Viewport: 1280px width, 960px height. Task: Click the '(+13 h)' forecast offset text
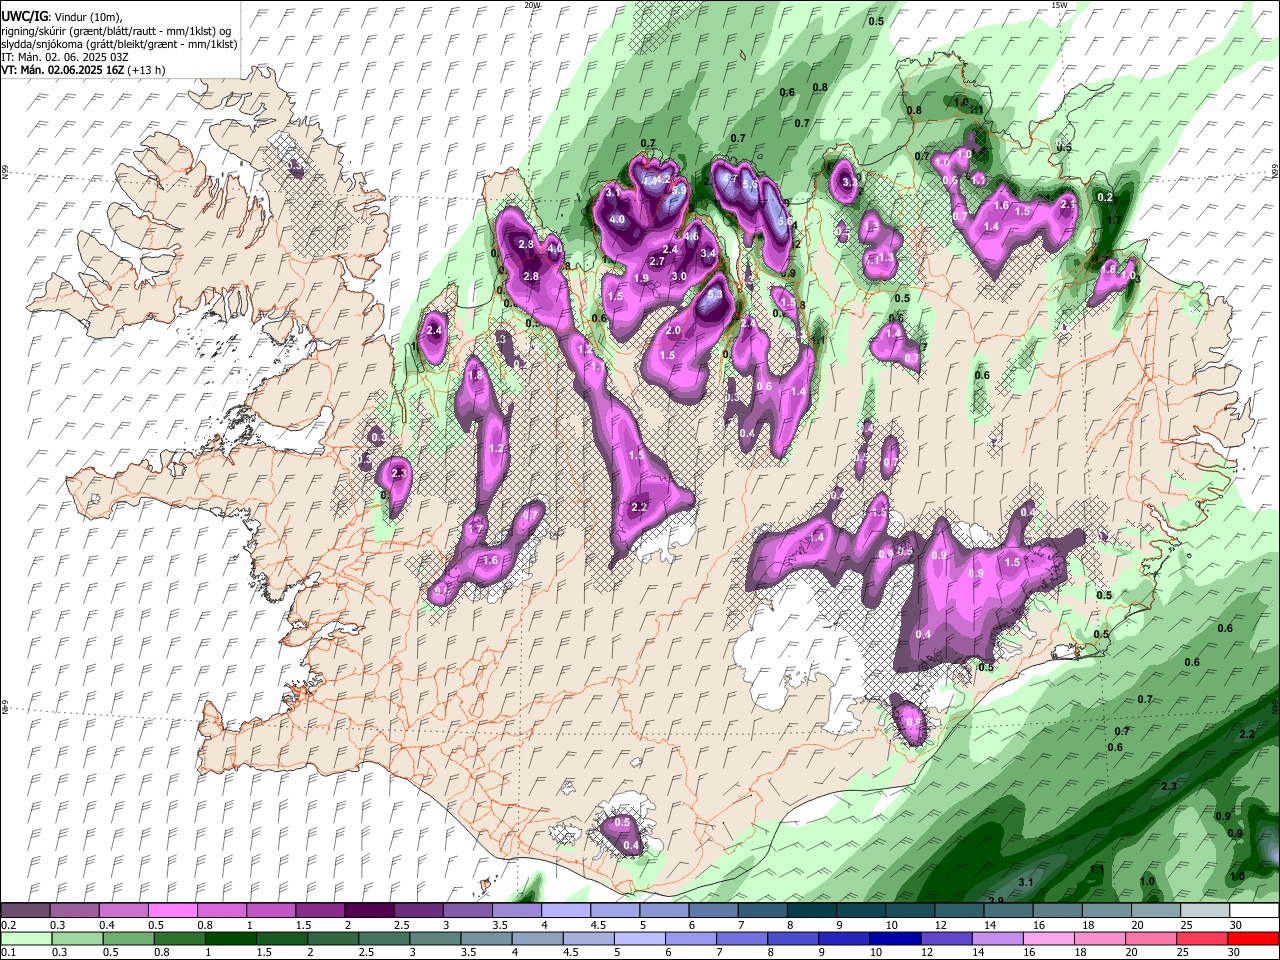coord(146,70)
